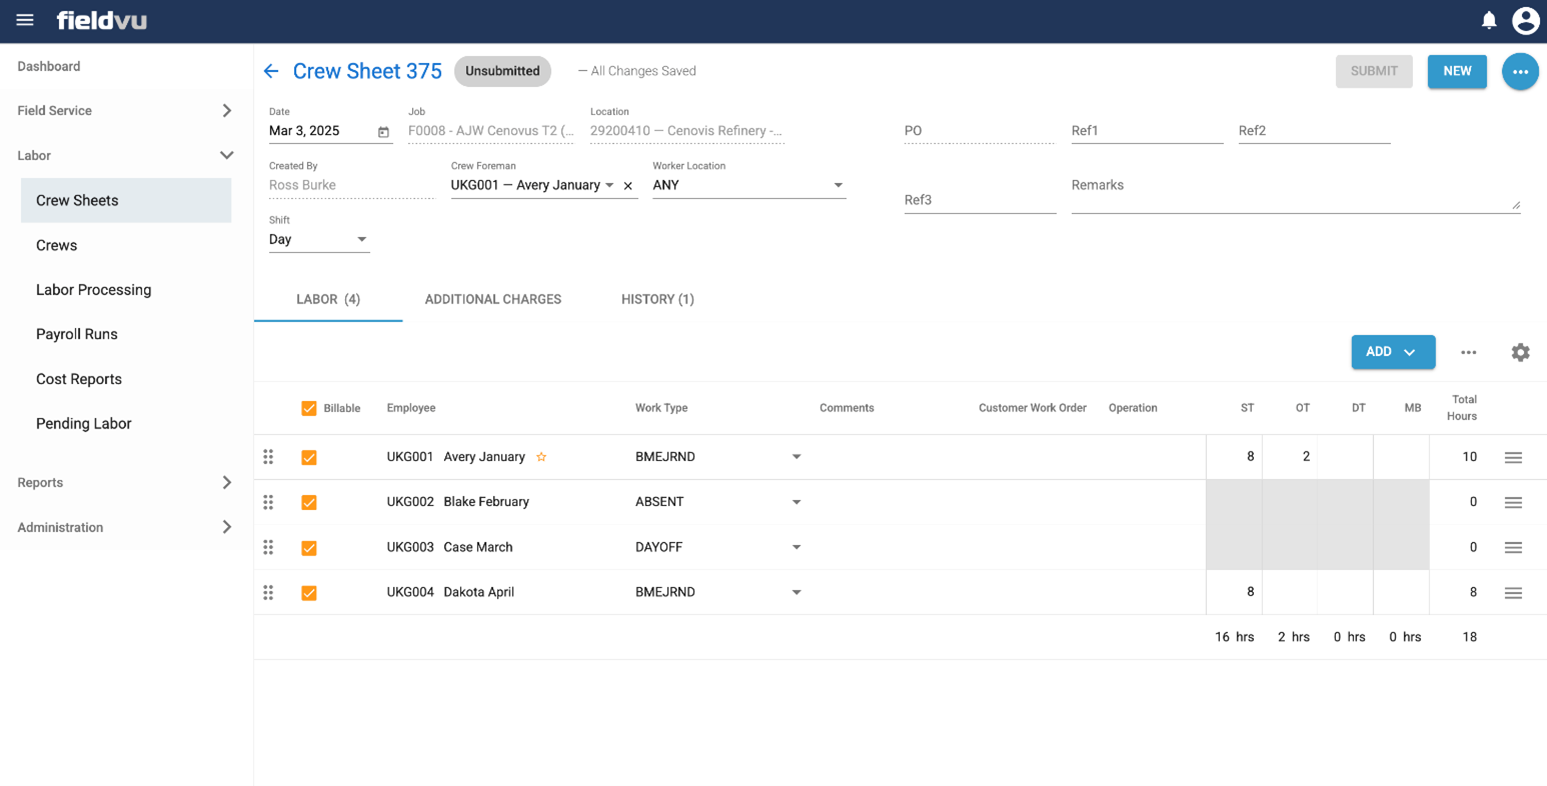Click the Unsubmitted status chip
Screen dimensions: 1547x786
pyautogui.click(x=502, y=71)
